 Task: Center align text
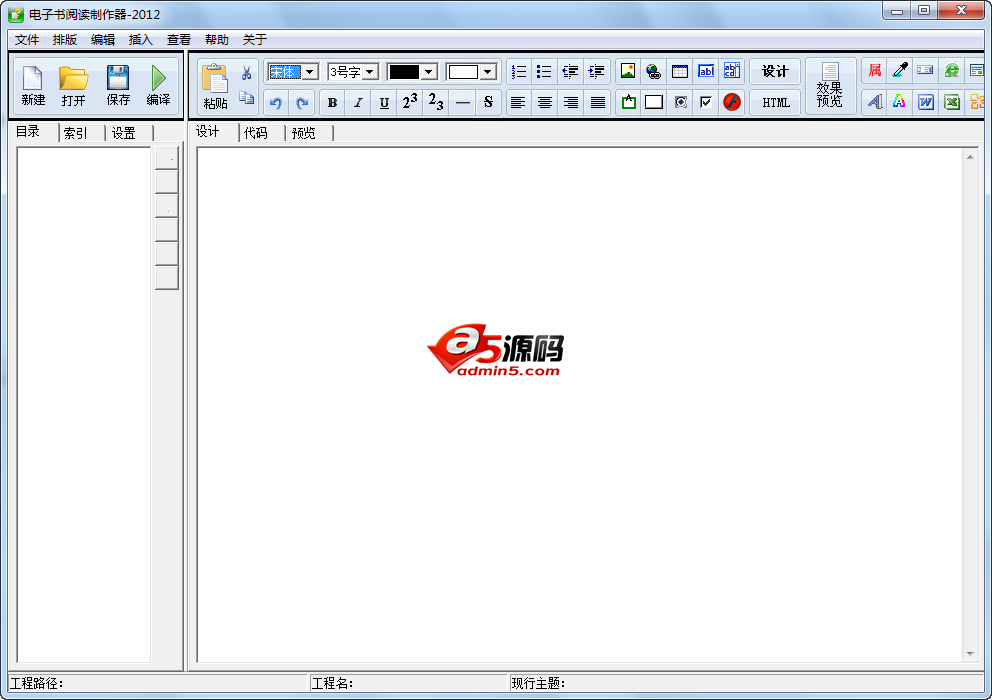point(545,103)
